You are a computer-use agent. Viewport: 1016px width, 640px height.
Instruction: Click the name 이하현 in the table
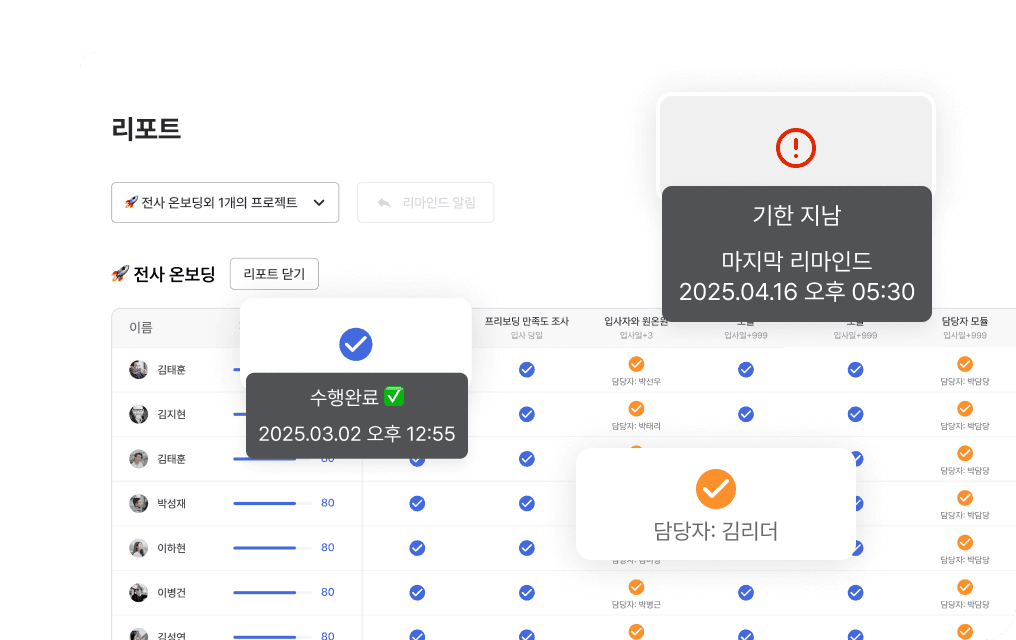pyautogui.click(x=172, y=548)
